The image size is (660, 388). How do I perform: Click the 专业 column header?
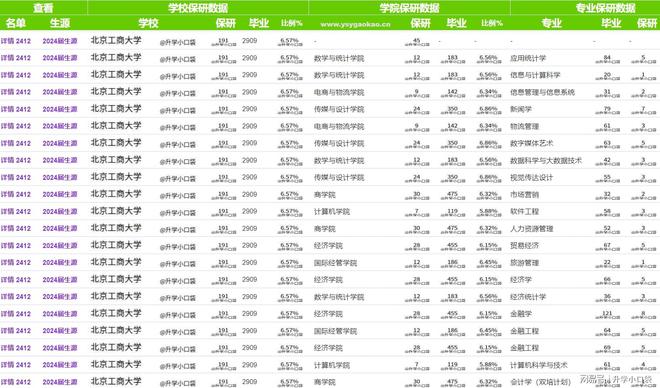pyautogui.click(x=551, y=23)
